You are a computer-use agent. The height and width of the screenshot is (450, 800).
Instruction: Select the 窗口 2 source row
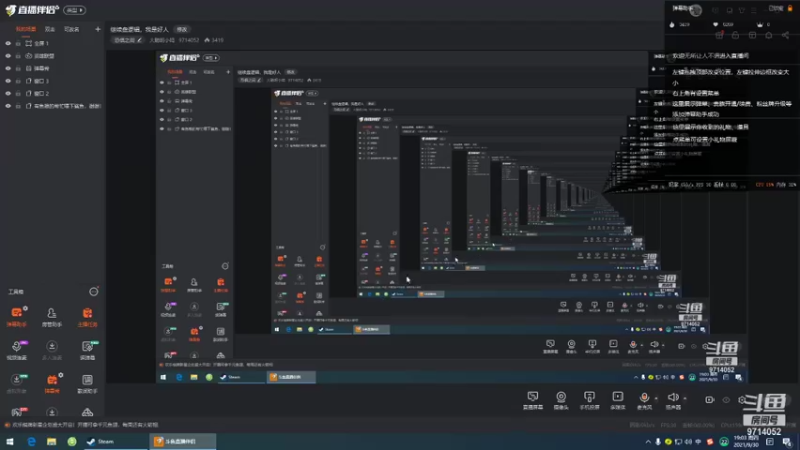[x=53, y=93]
